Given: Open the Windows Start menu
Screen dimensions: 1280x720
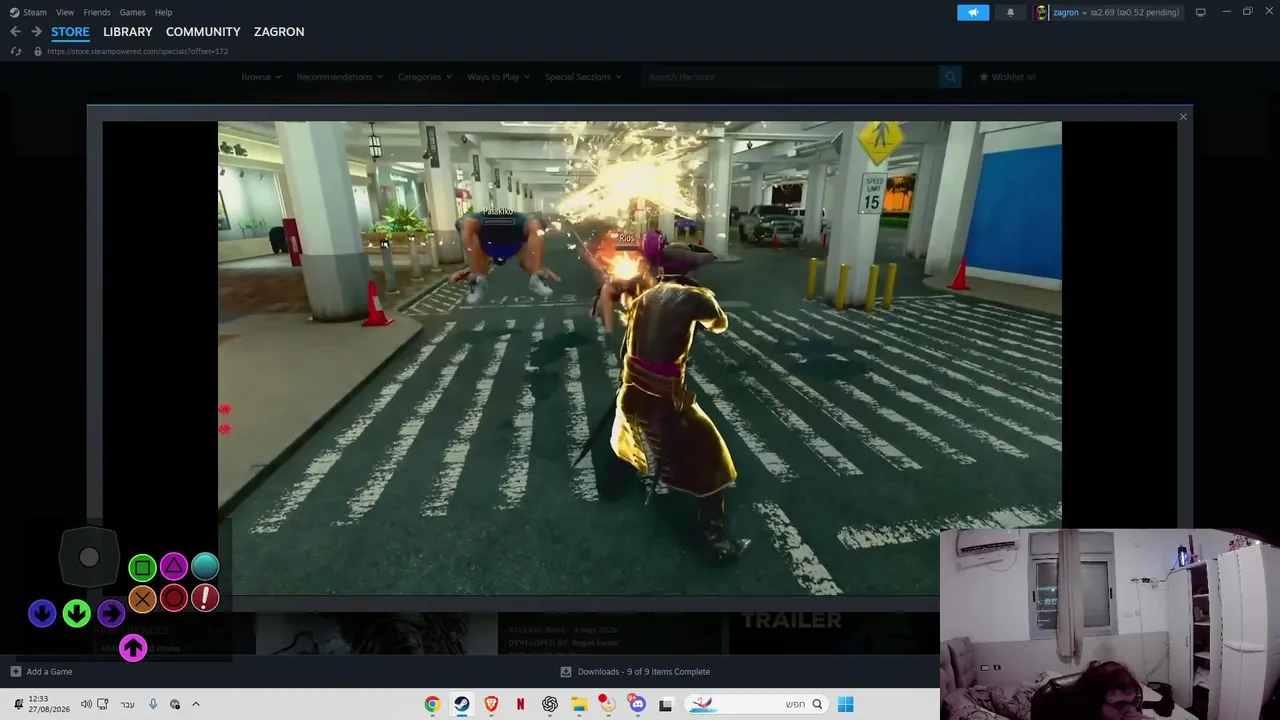Looking at the screenshot, I should (x=845, y=704).
